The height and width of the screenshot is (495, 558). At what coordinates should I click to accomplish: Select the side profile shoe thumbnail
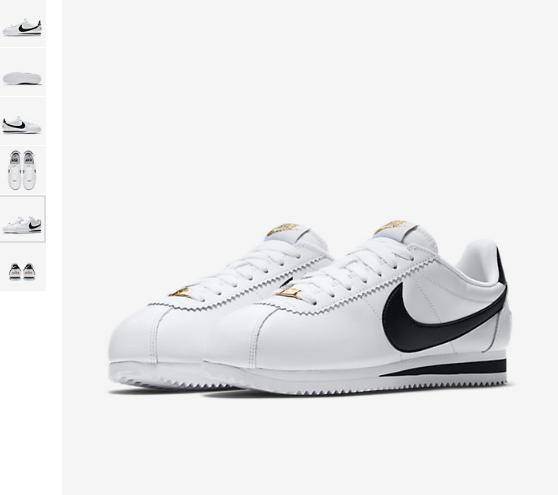coord(22,23)
